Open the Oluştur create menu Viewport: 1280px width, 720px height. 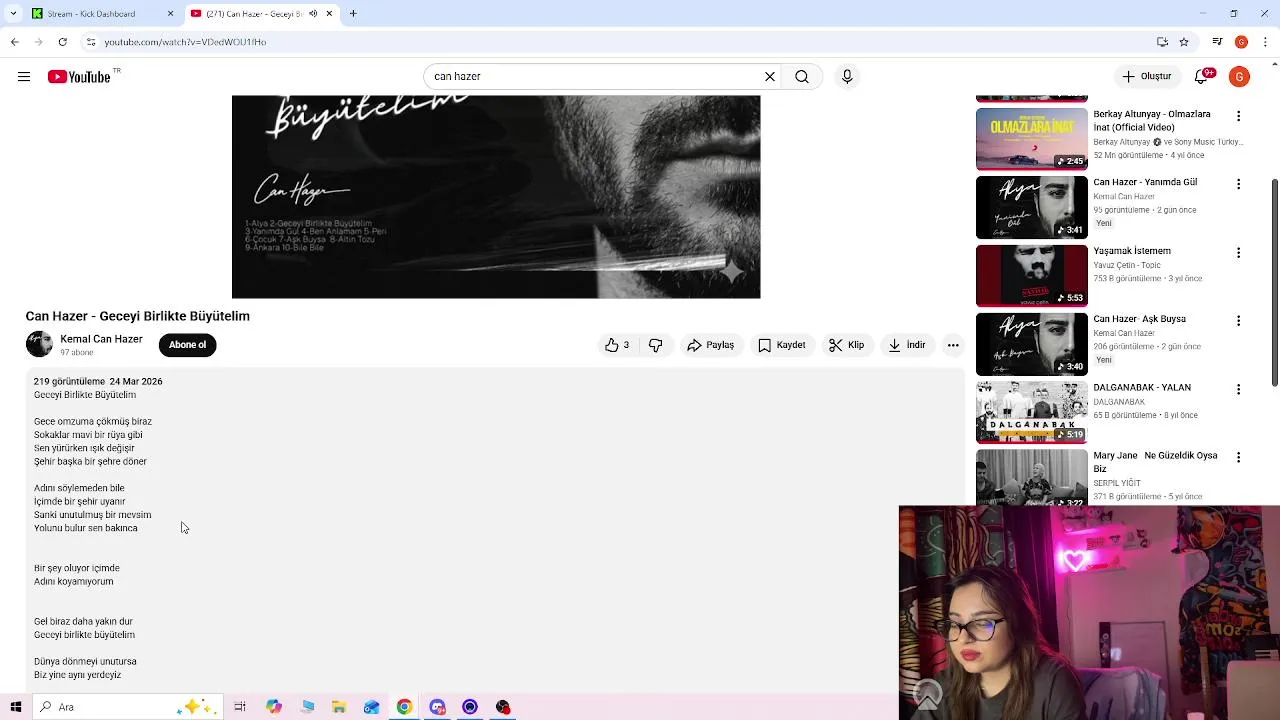(x=1147, y=76)
